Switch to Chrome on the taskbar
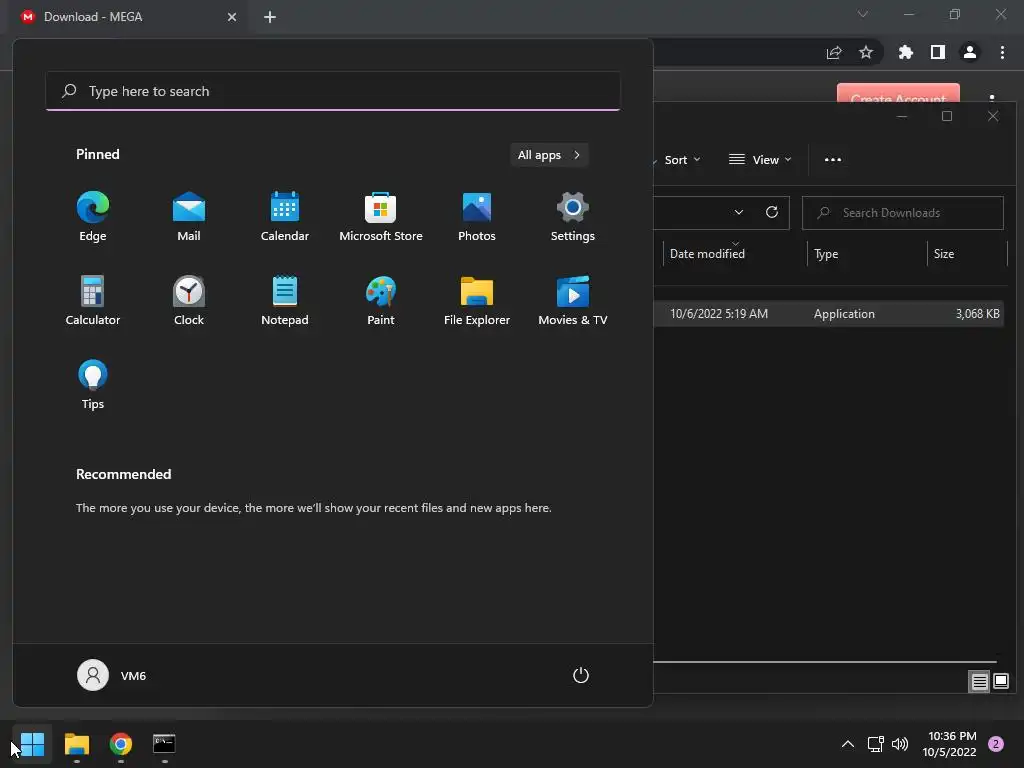 pos(121,744)
